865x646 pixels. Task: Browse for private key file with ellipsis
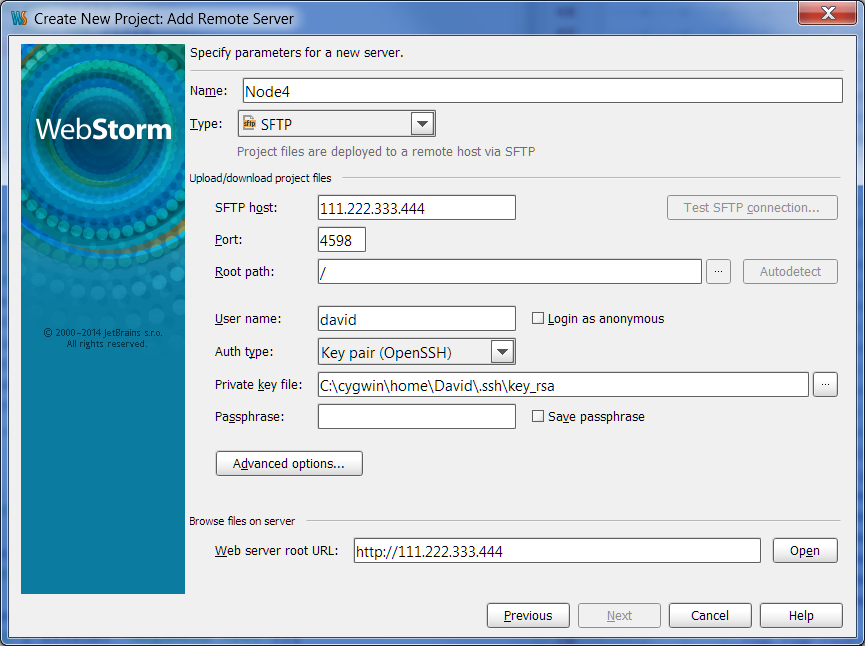[825, 385]
